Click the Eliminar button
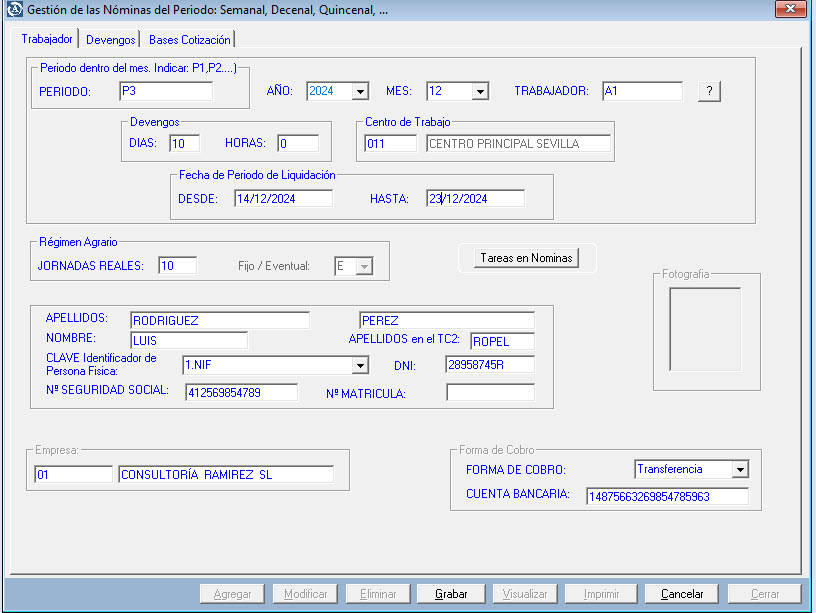 coord(378,594)
